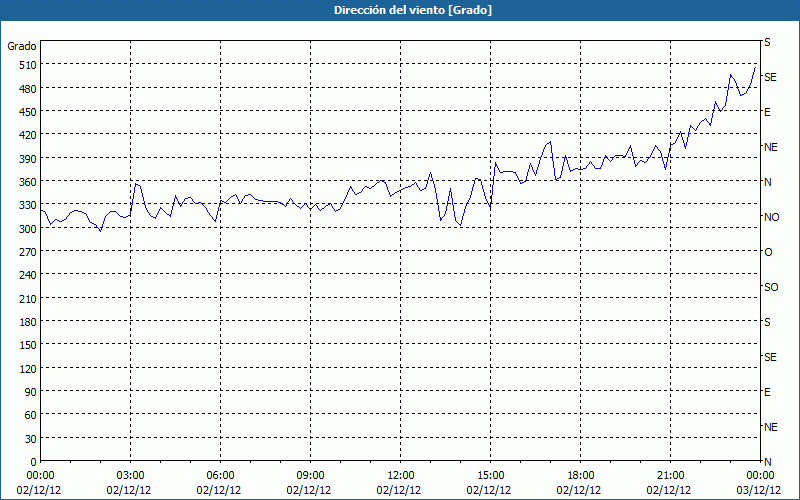This screenshot has width=800, height=500.
Task: Click the 360 value on the y-axis
Action: coord(28,182)
